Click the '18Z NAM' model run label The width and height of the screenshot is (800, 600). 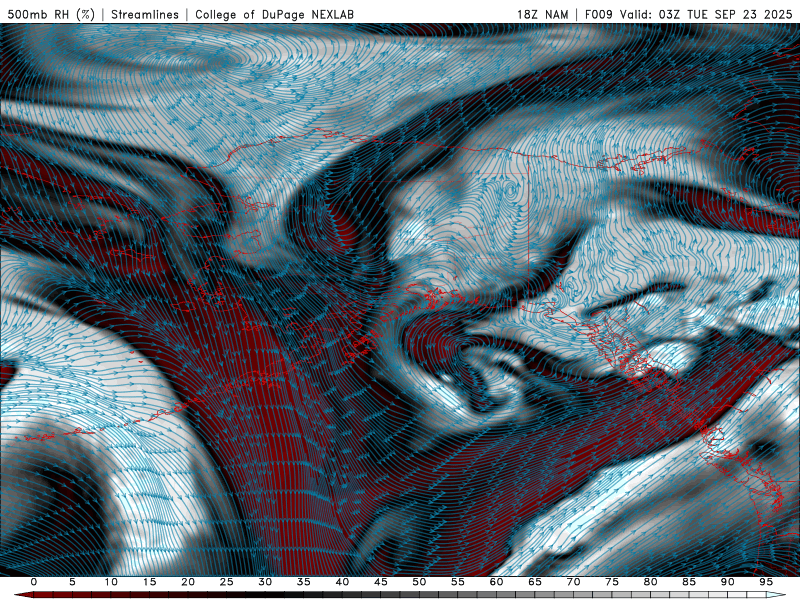(542, 14)
